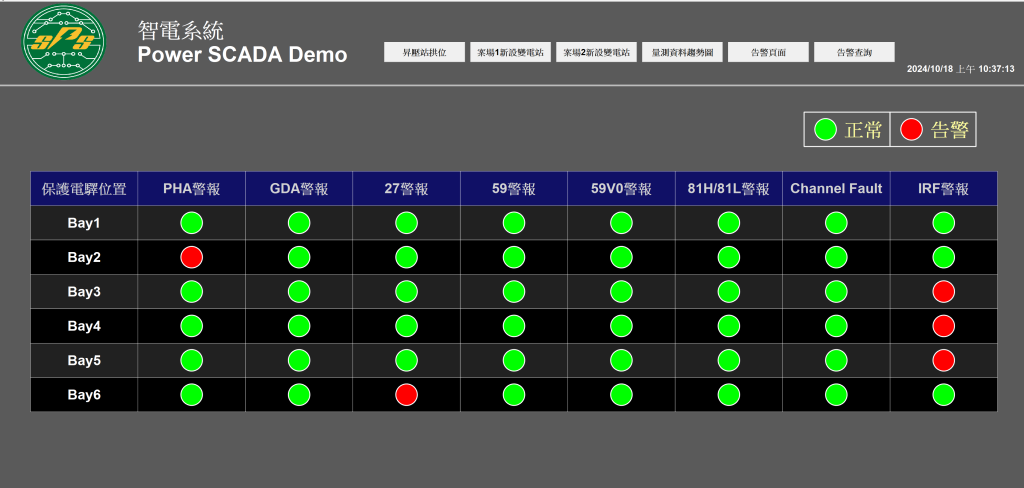Click the SPS circuit-board logo
This screenshot has width=1024, height=488.
click(63, 41)
